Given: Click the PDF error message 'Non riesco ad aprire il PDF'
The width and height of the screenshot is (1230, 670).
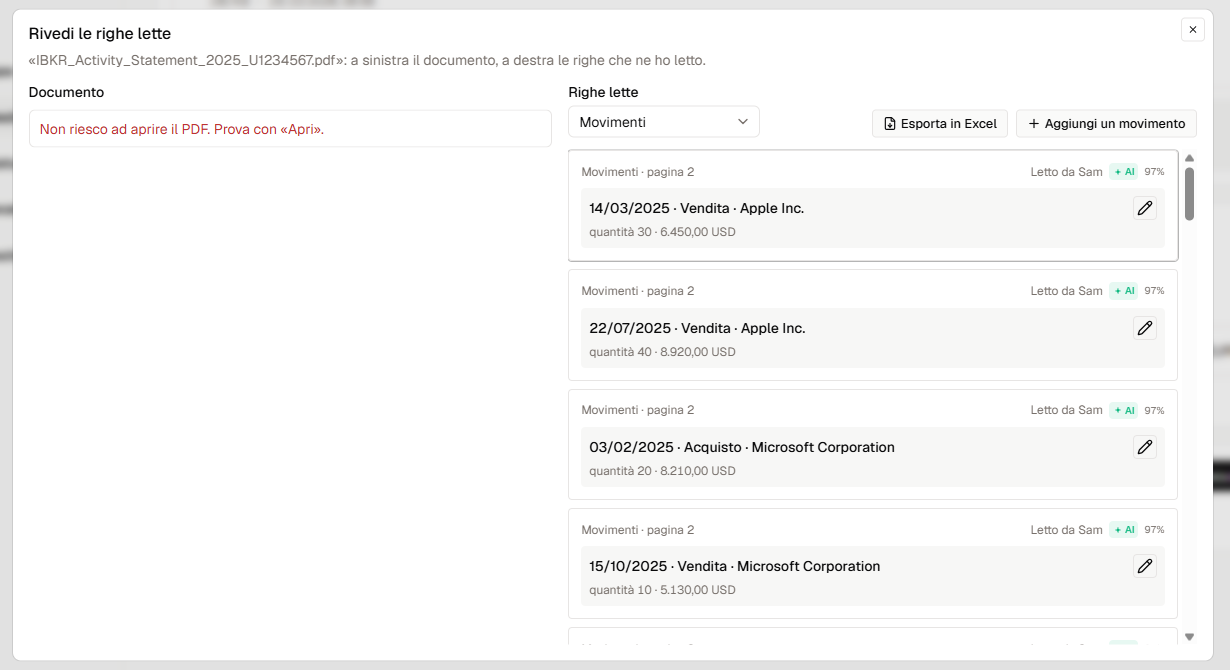Looking at the screenshot, I should 182,129.
